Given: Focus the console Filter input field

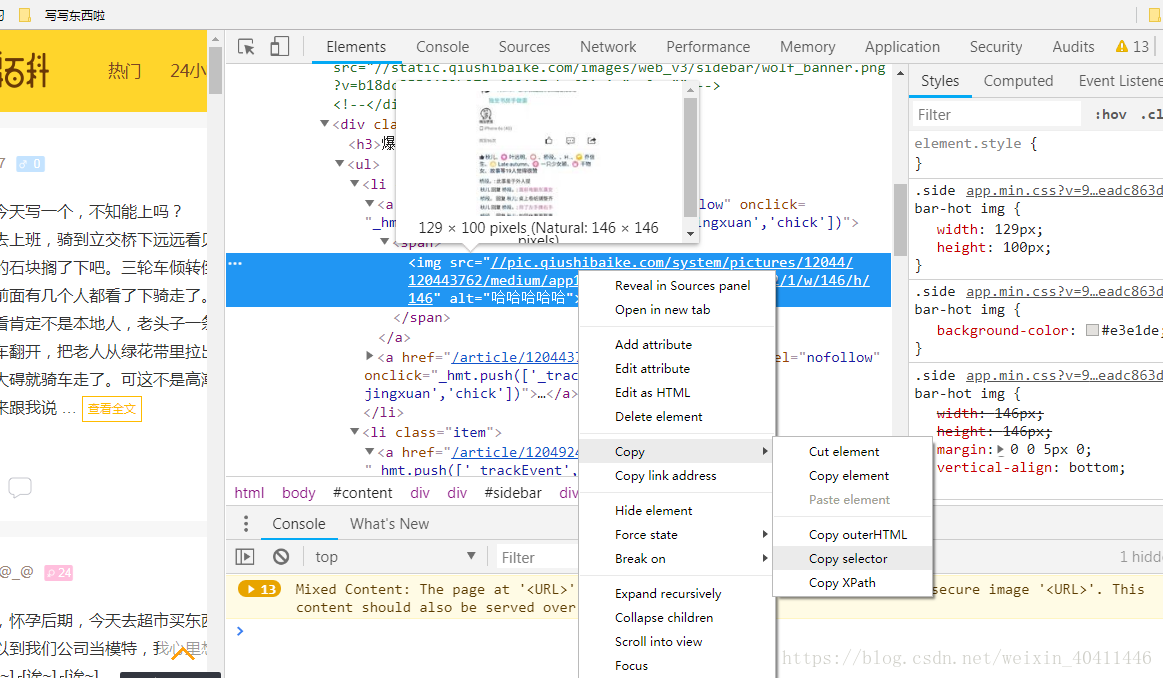Looking at the screenshot, I should (x=537, y=557).
